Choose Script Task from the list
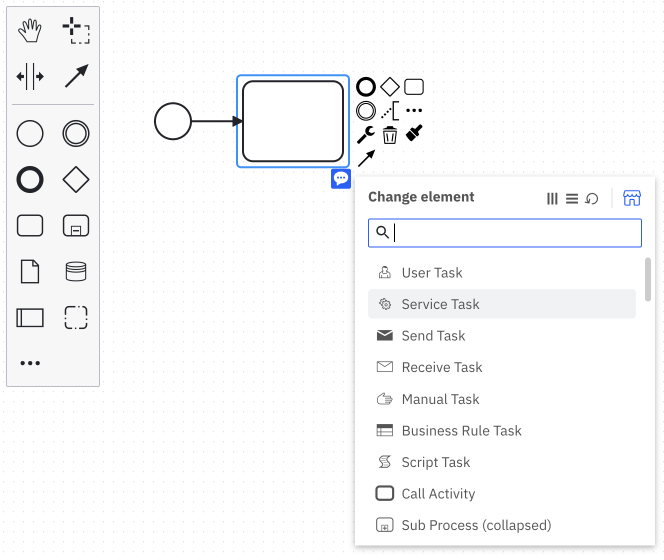Screen dimensions: 664x560 pyautogui.click(x=435, y=462)
